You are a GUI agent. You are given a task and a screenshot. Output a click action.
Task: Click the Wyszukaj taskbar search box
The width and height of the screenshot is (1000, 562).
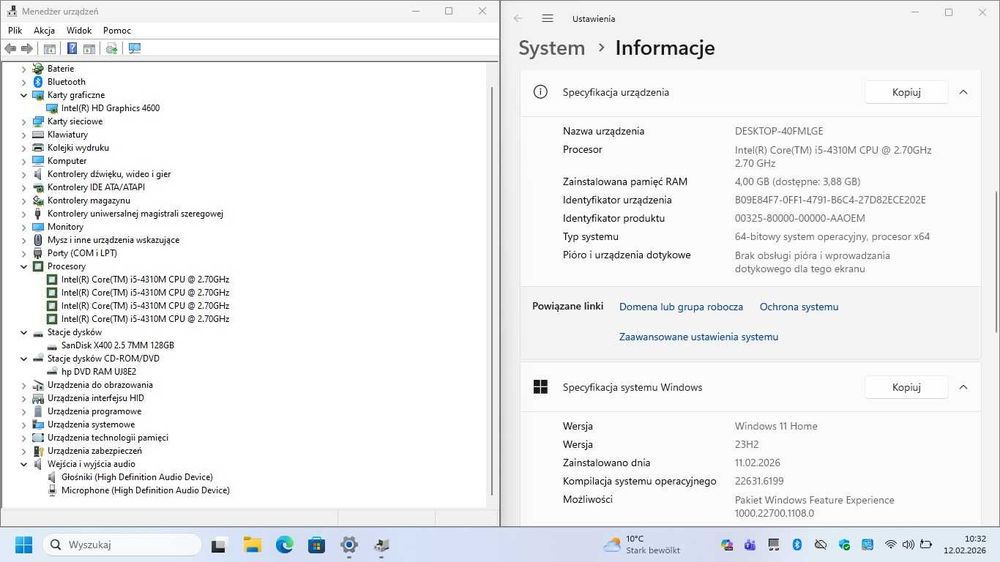pyautogui.click(x=122, y=545)
